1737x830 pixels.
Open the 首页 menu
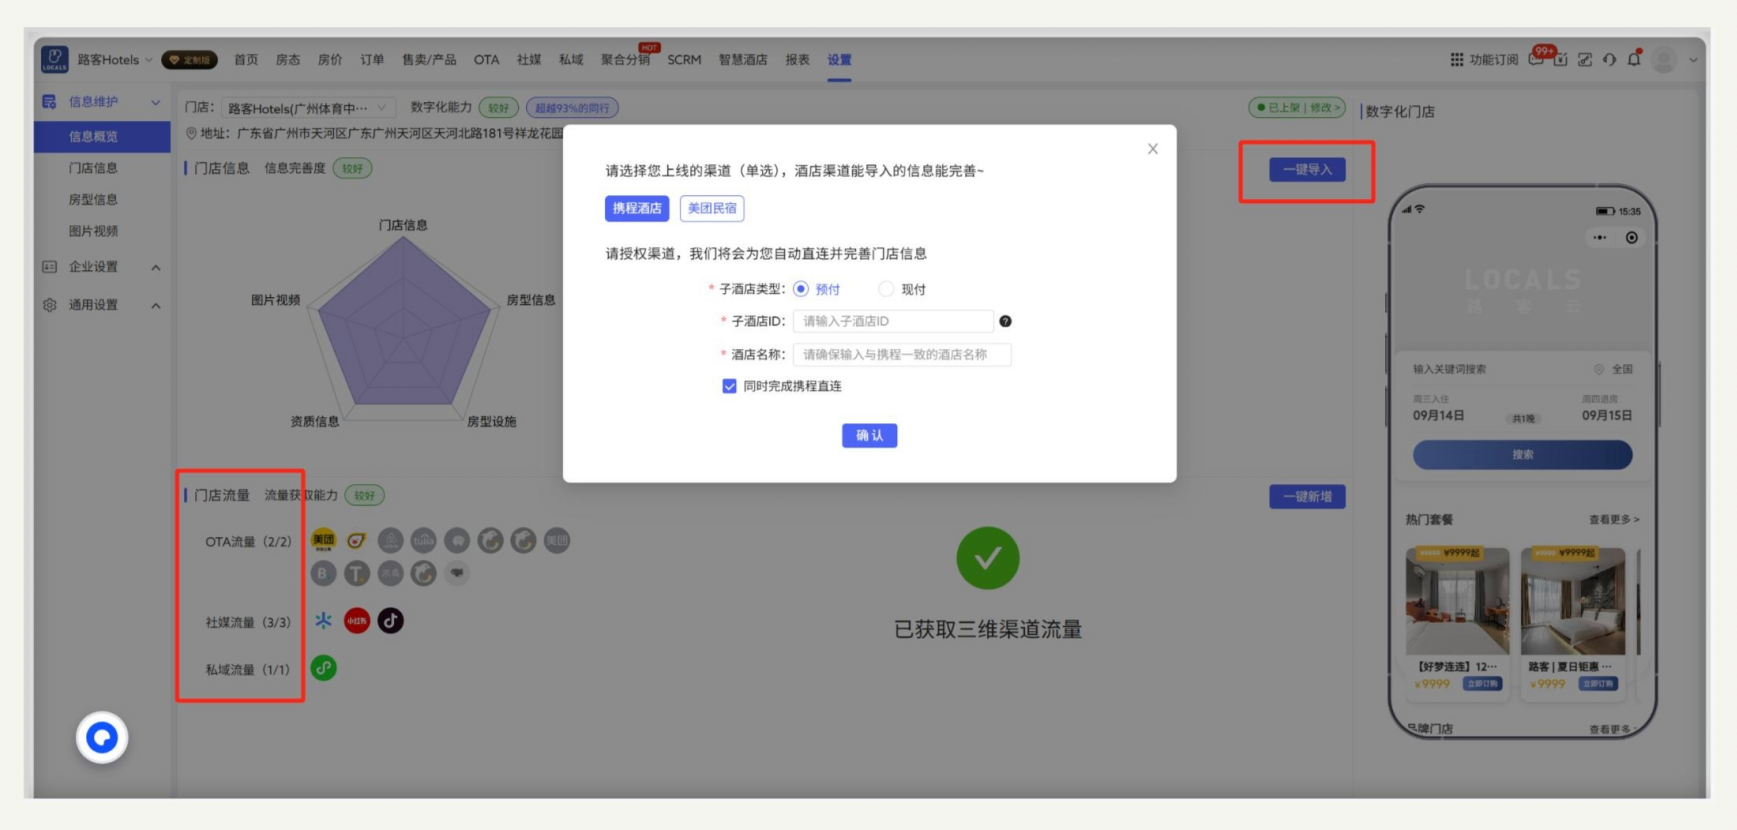(x=246, y=60)
